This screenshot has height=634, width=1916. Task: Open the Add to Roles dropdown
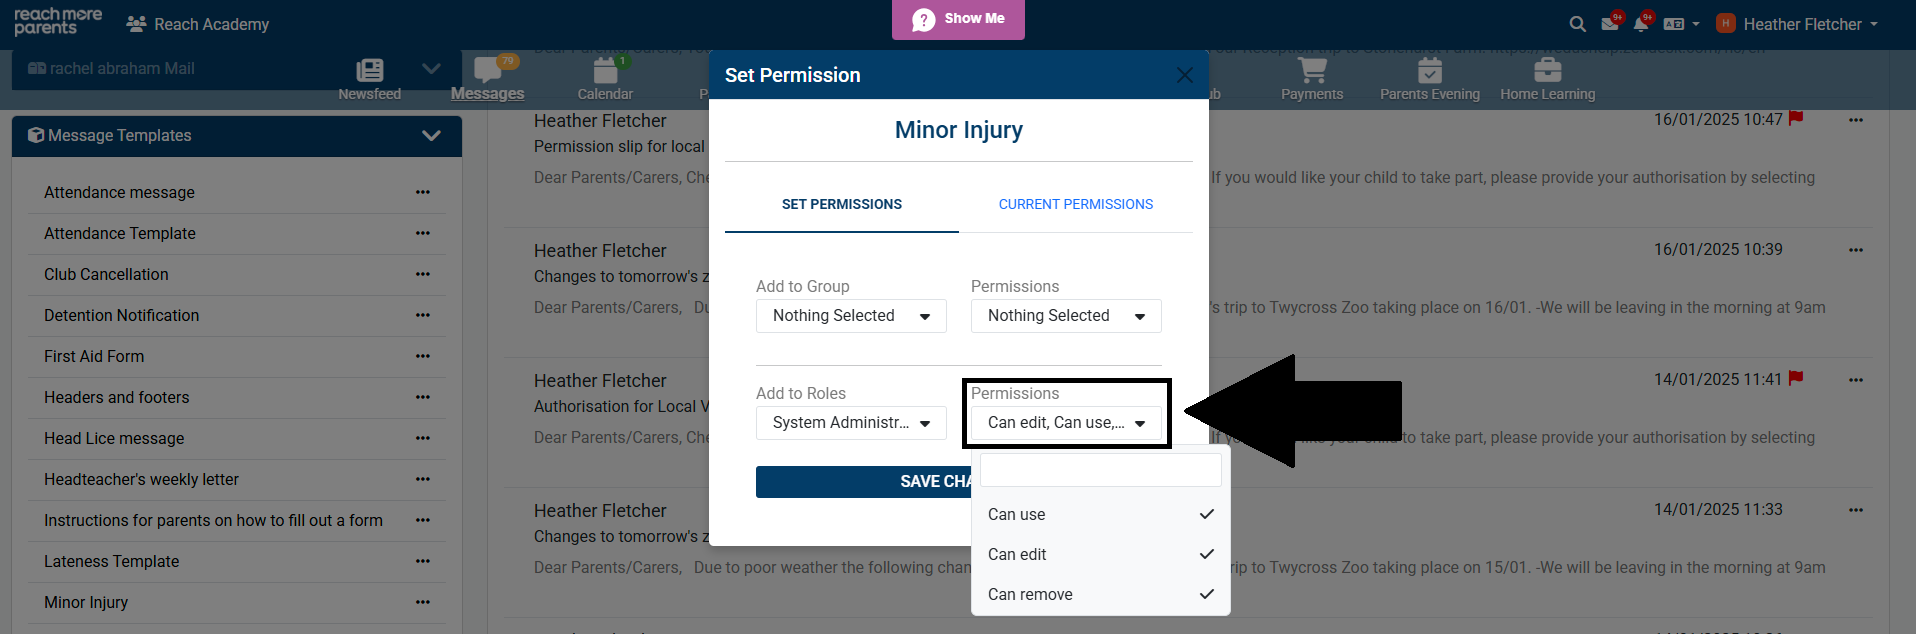(x=851, y=423)
